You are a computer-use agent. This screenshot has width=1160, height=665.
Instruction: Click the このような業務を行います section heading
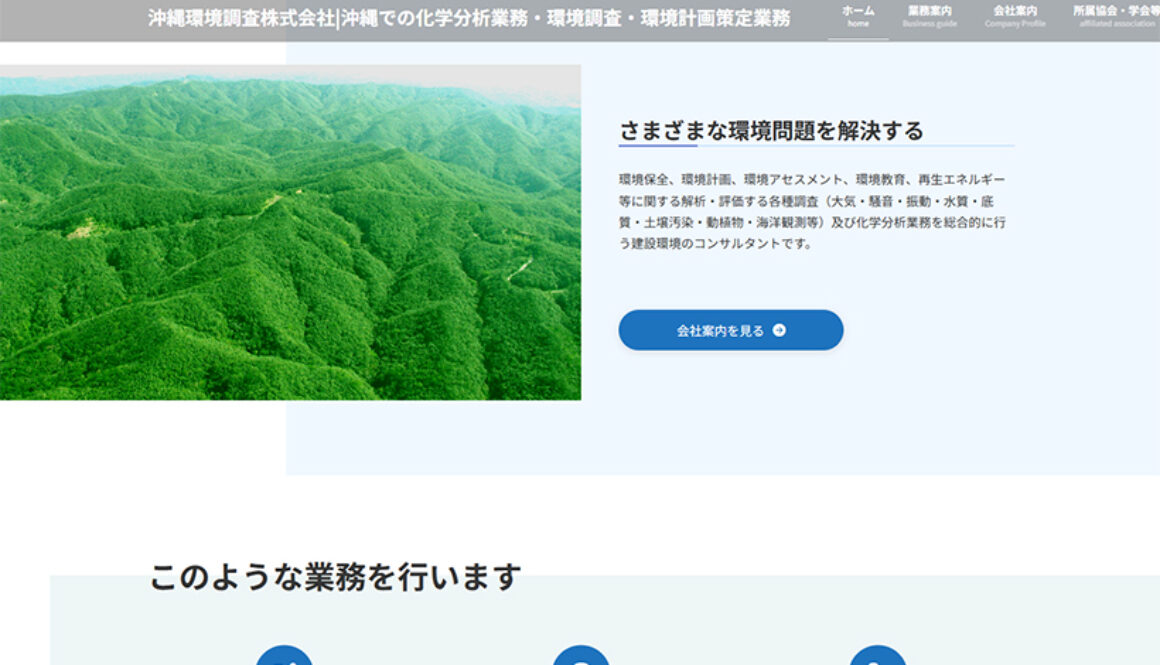click(336, 577)
